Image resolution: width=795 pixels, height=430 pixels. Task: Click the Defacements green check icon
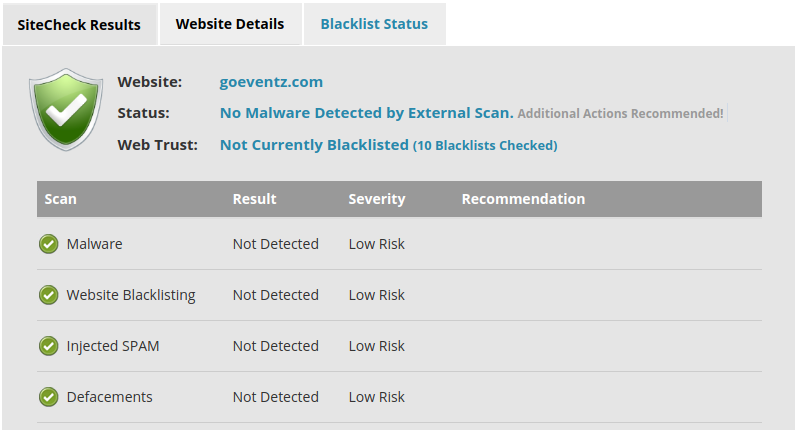pos(49,397)
